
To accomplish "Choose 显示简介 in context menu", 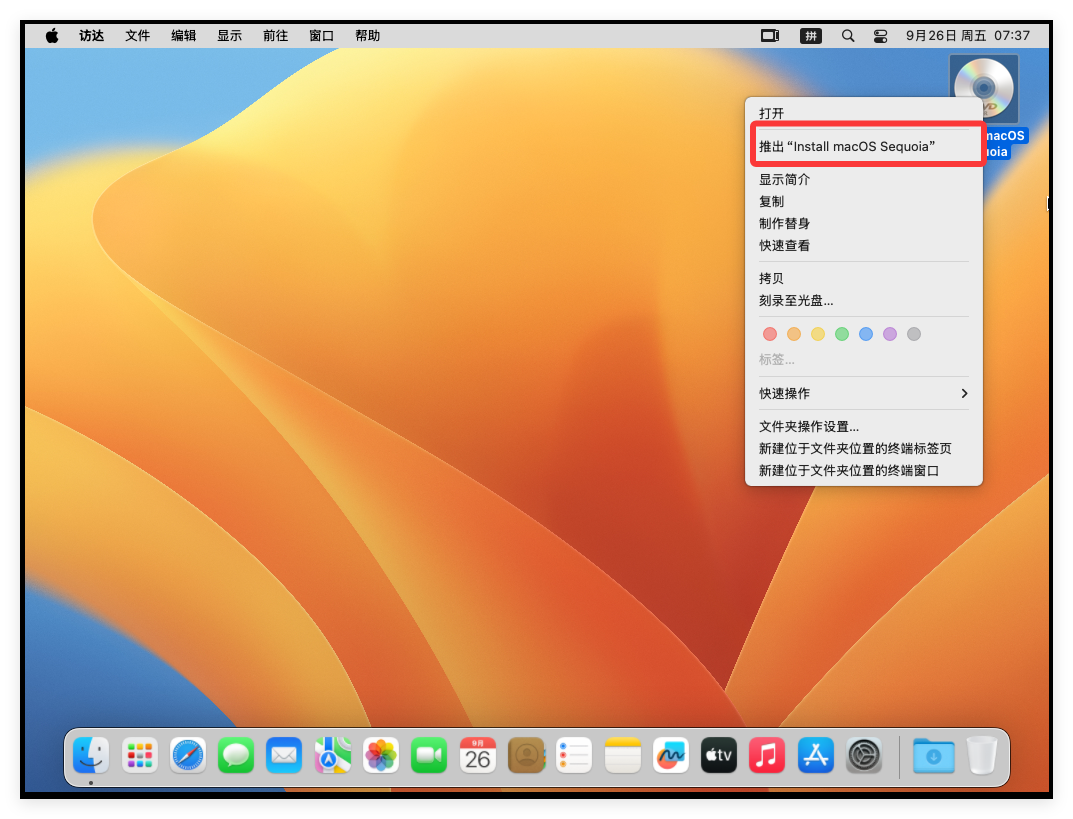I will [x=864, y=179].
